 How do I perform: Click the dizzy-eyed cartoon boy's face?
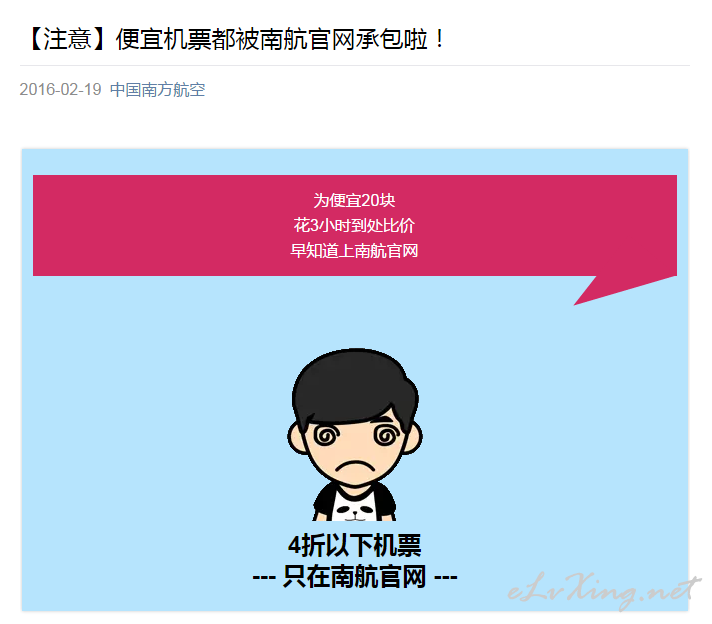click(355, 447)
